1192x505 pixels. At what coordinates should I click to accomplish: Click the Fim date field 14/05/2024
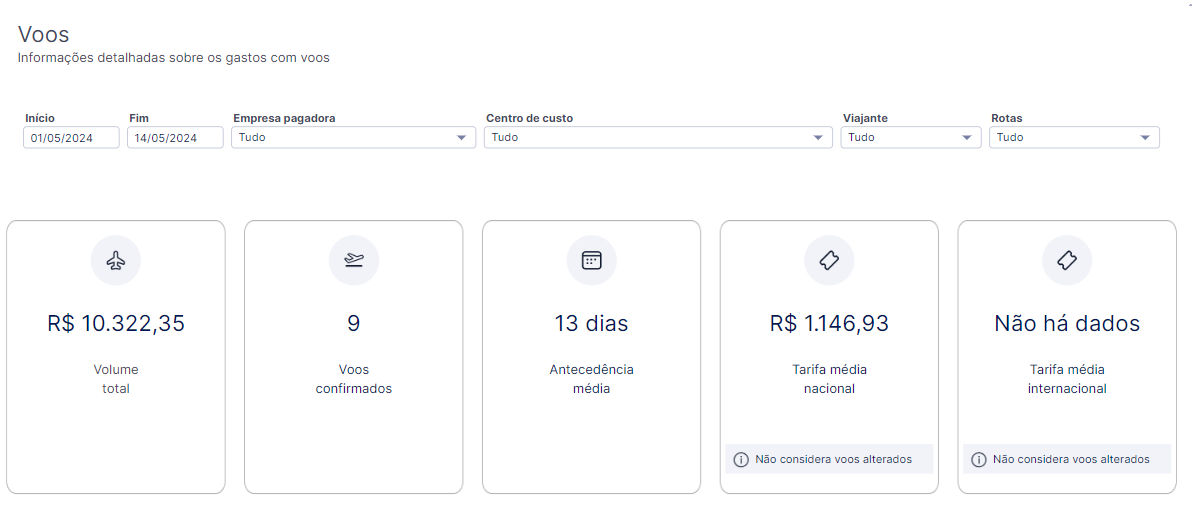coord(175,138)
